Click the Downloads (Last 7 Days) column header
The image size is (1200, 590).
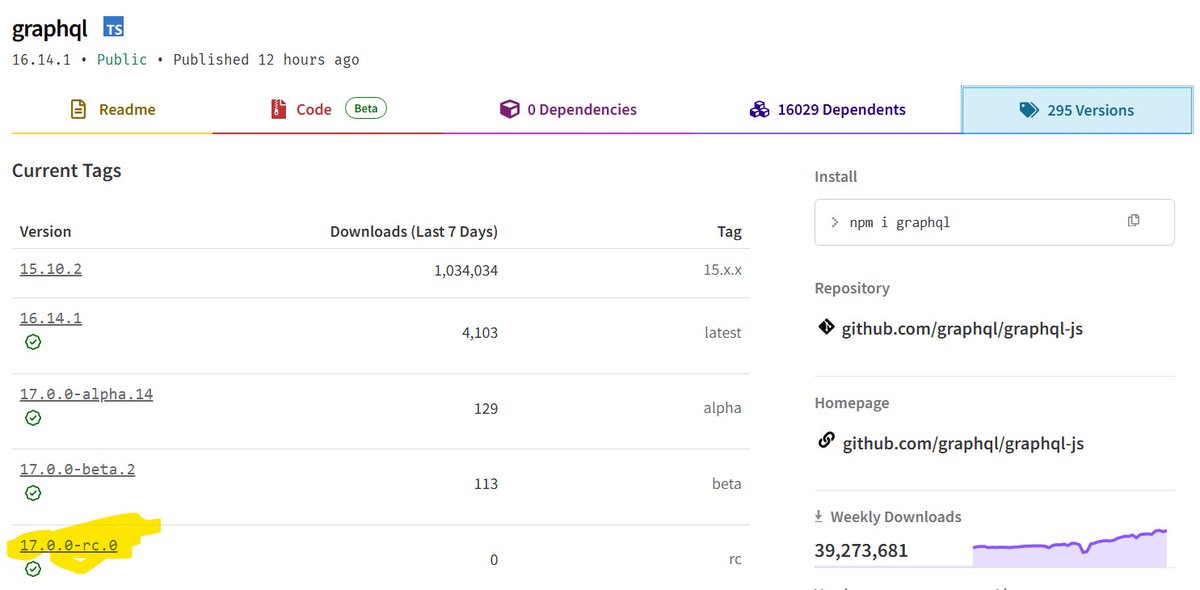pyautogui.click(x=414, y=231)
